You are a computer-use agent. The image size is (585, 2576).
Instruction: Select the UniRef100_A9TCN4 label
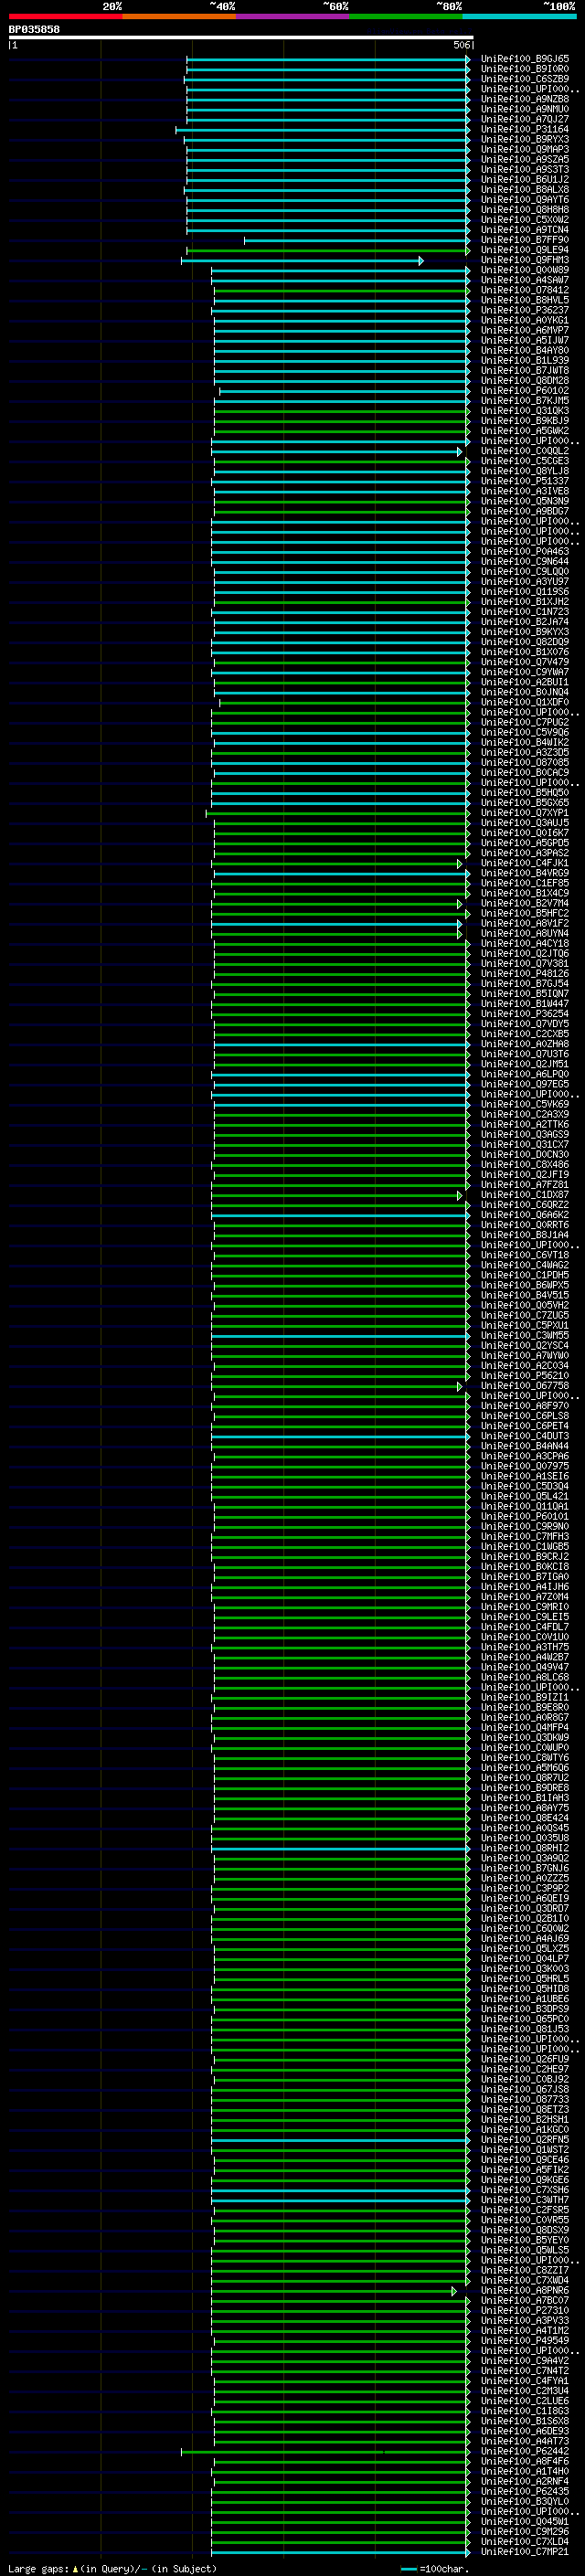pyautogui.click(x=525, y=230)
